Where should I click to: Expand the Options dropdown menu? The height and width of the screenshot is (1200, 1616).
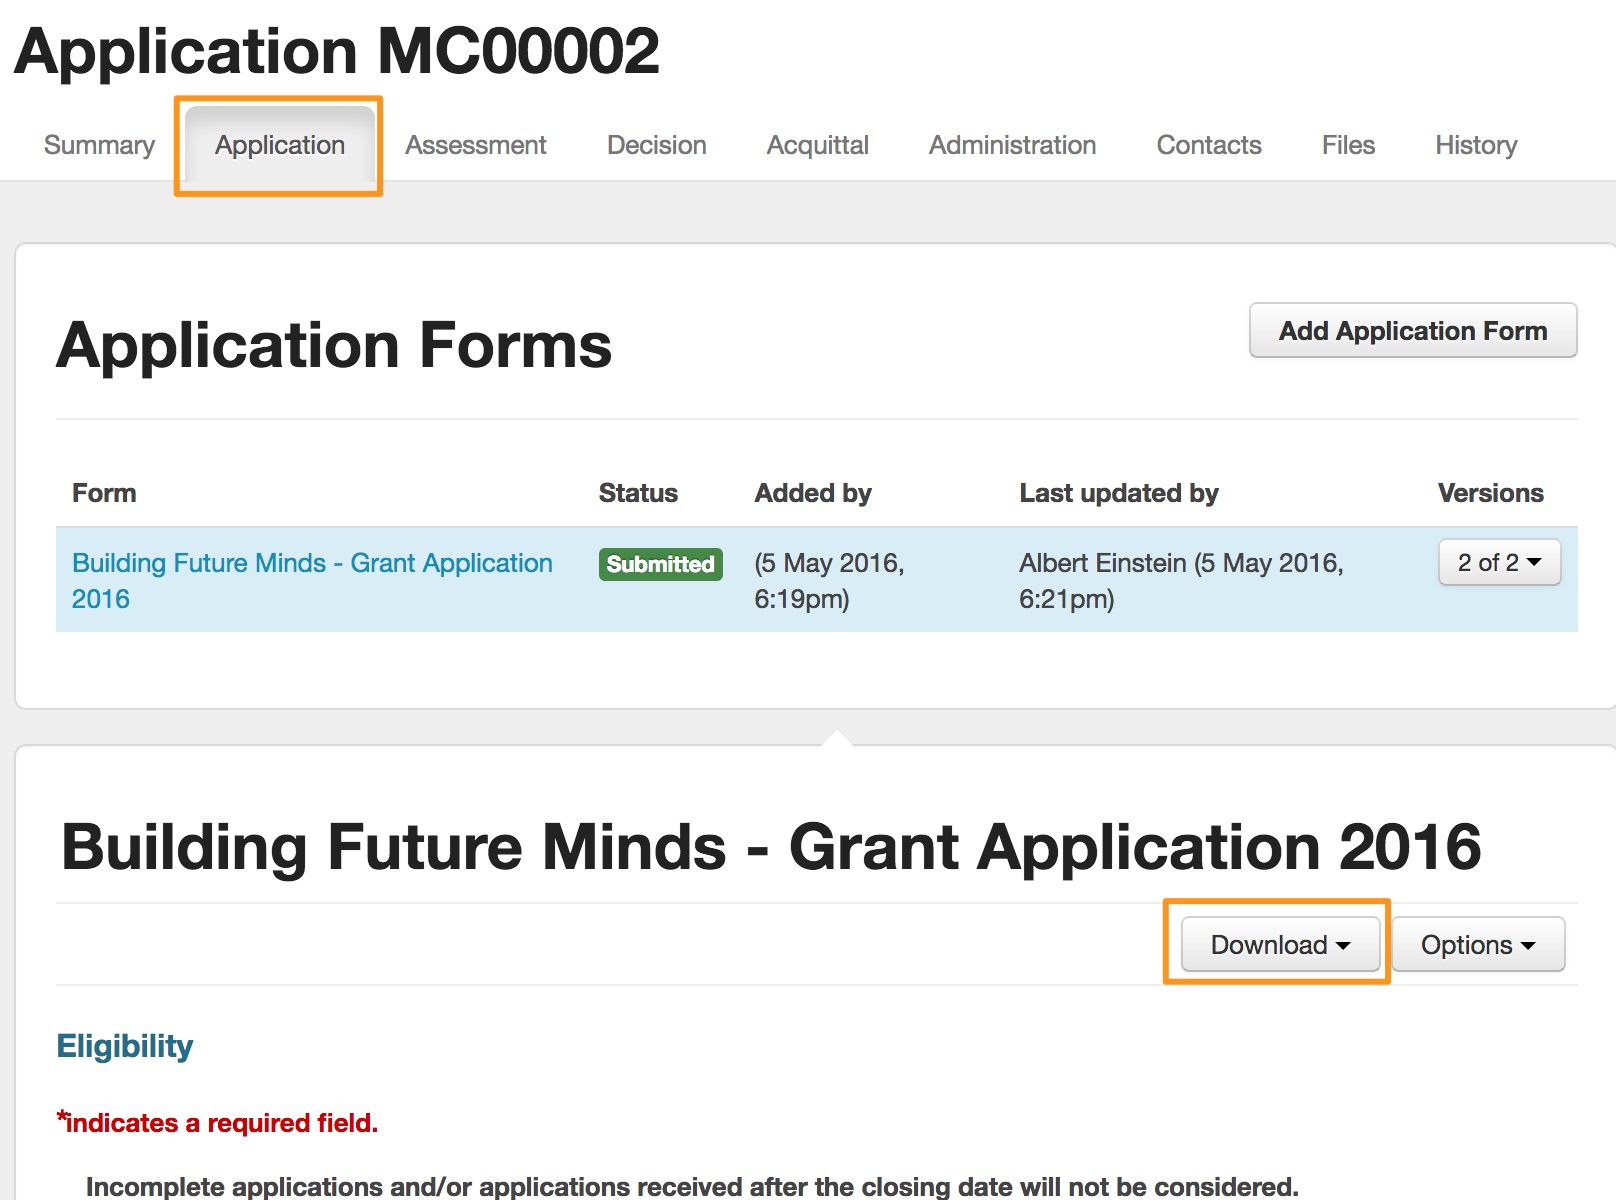[1477, 945]
